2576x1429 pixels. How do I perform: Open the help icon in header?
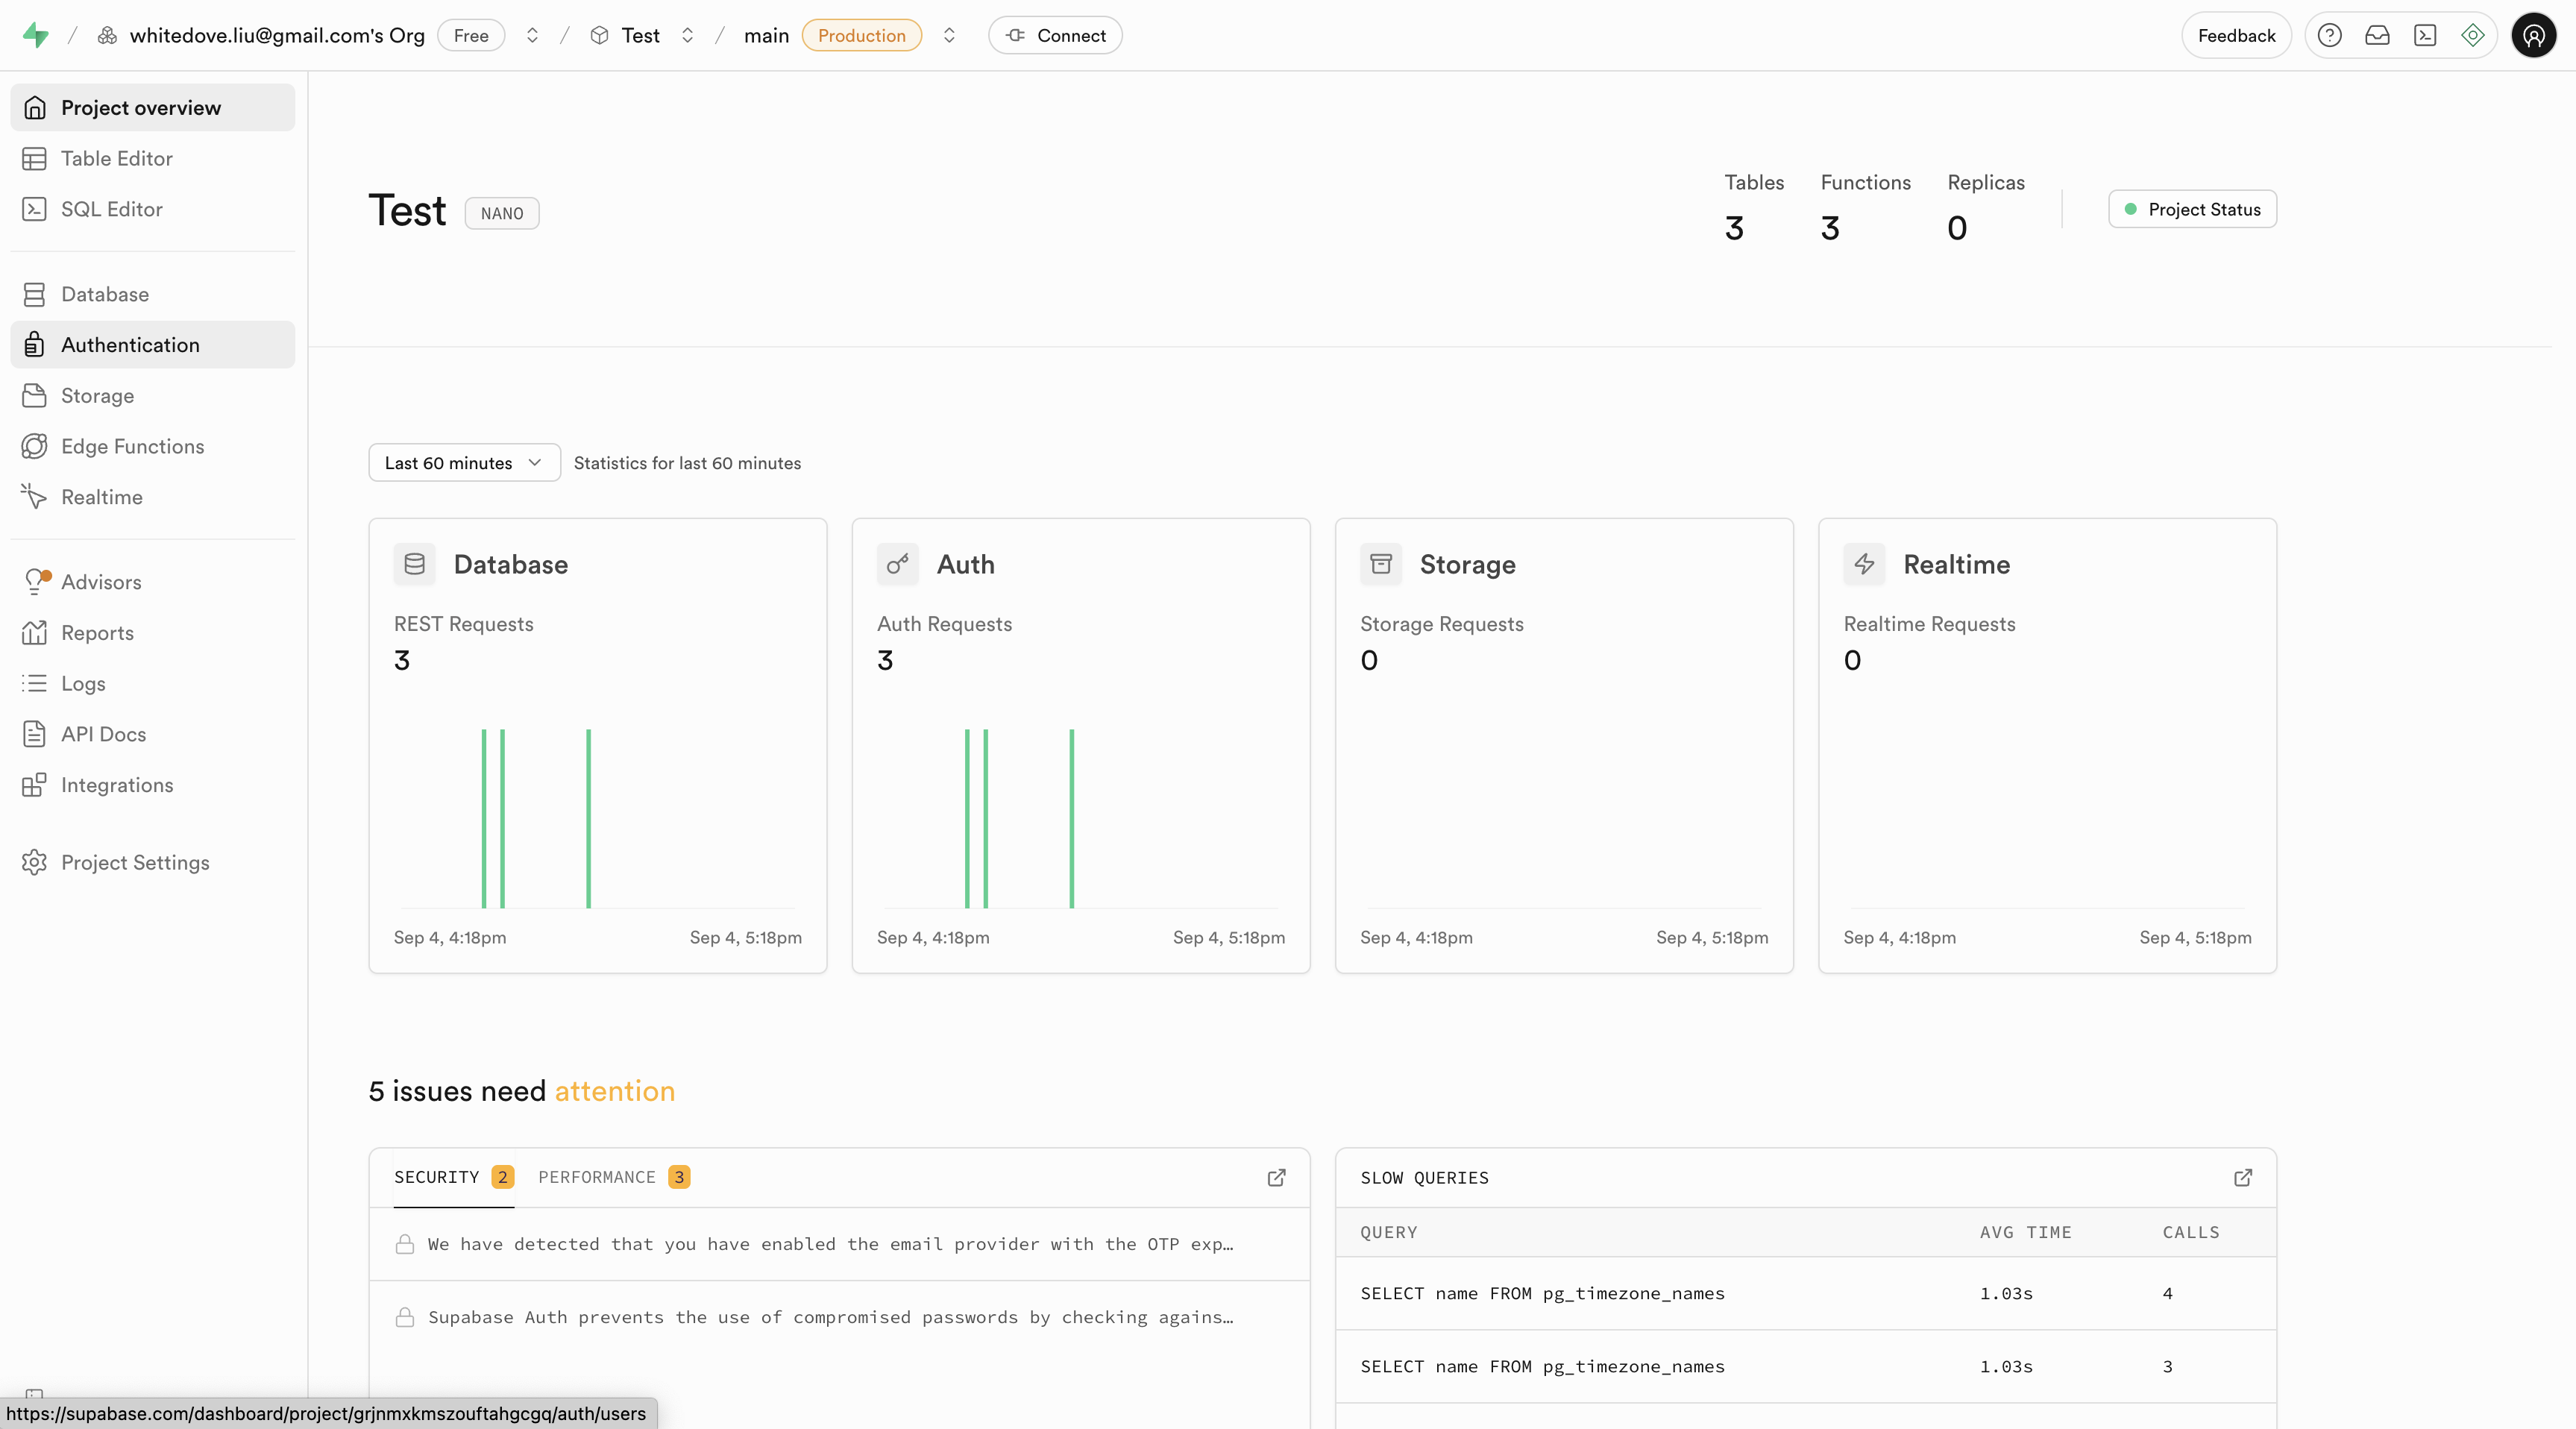(2329, 35)
